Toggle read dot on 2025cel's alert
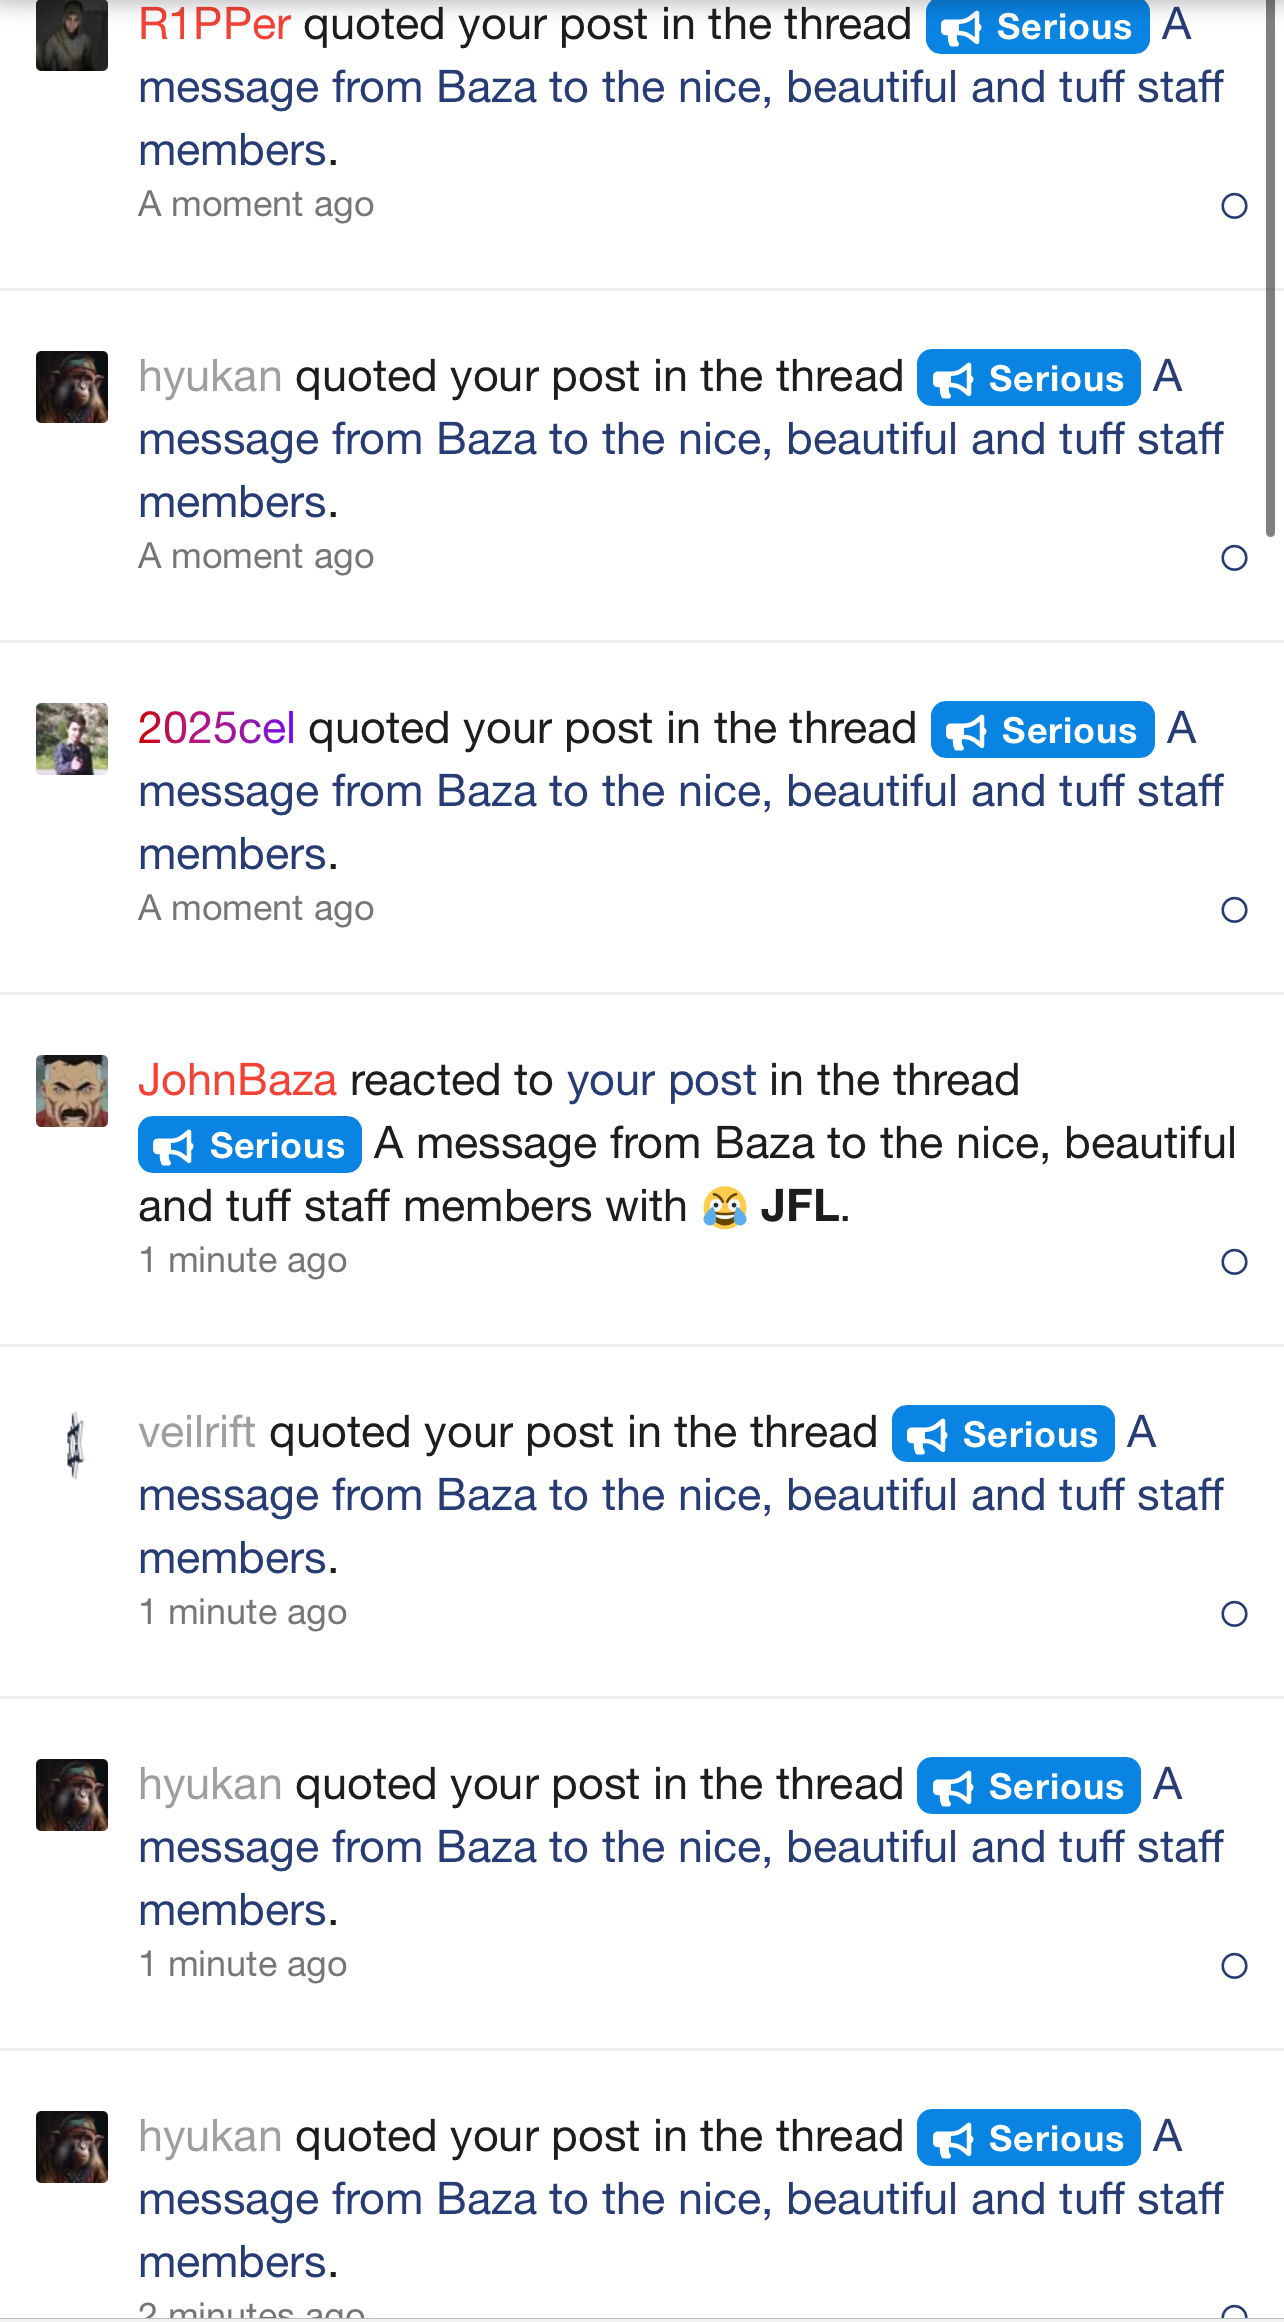The image size is (1284, 2322). [x=1234, y=910]
